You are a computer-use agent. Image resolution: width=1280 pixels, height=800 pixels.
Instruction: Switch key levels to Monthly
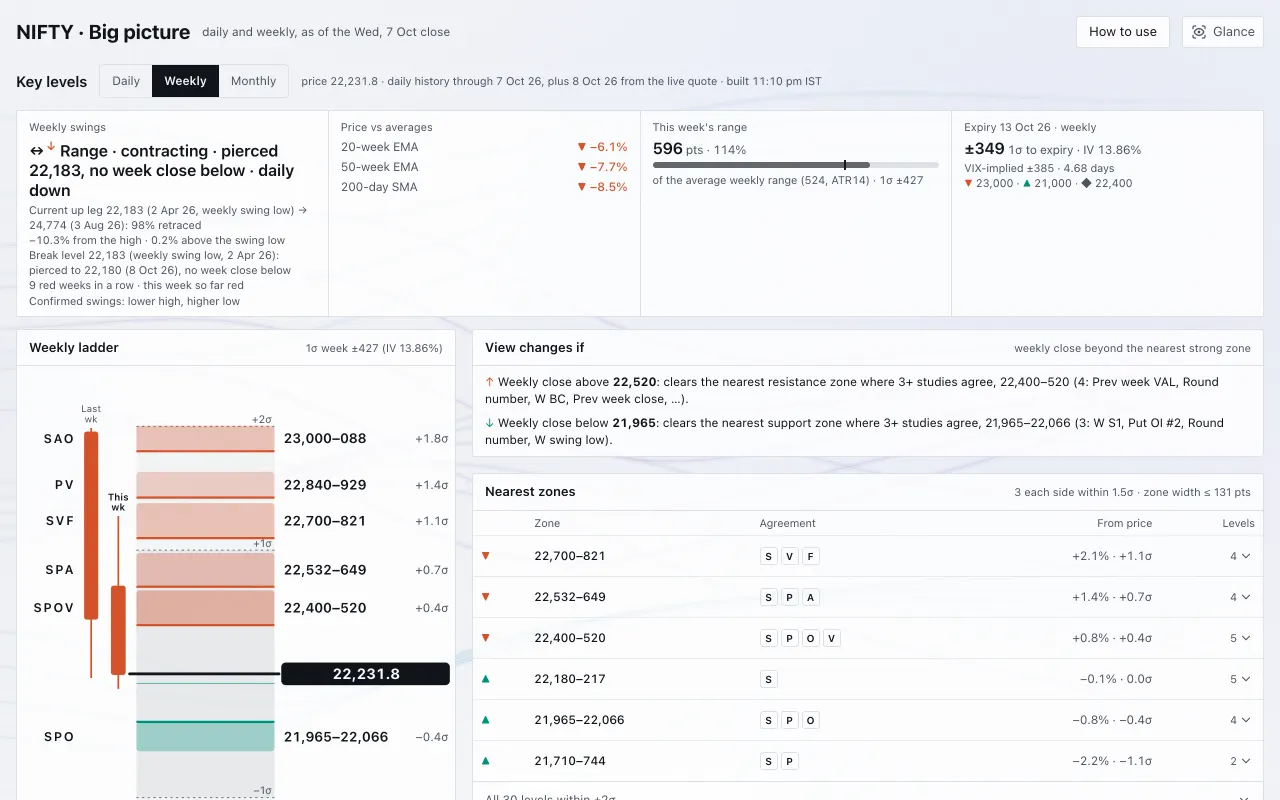253,81
